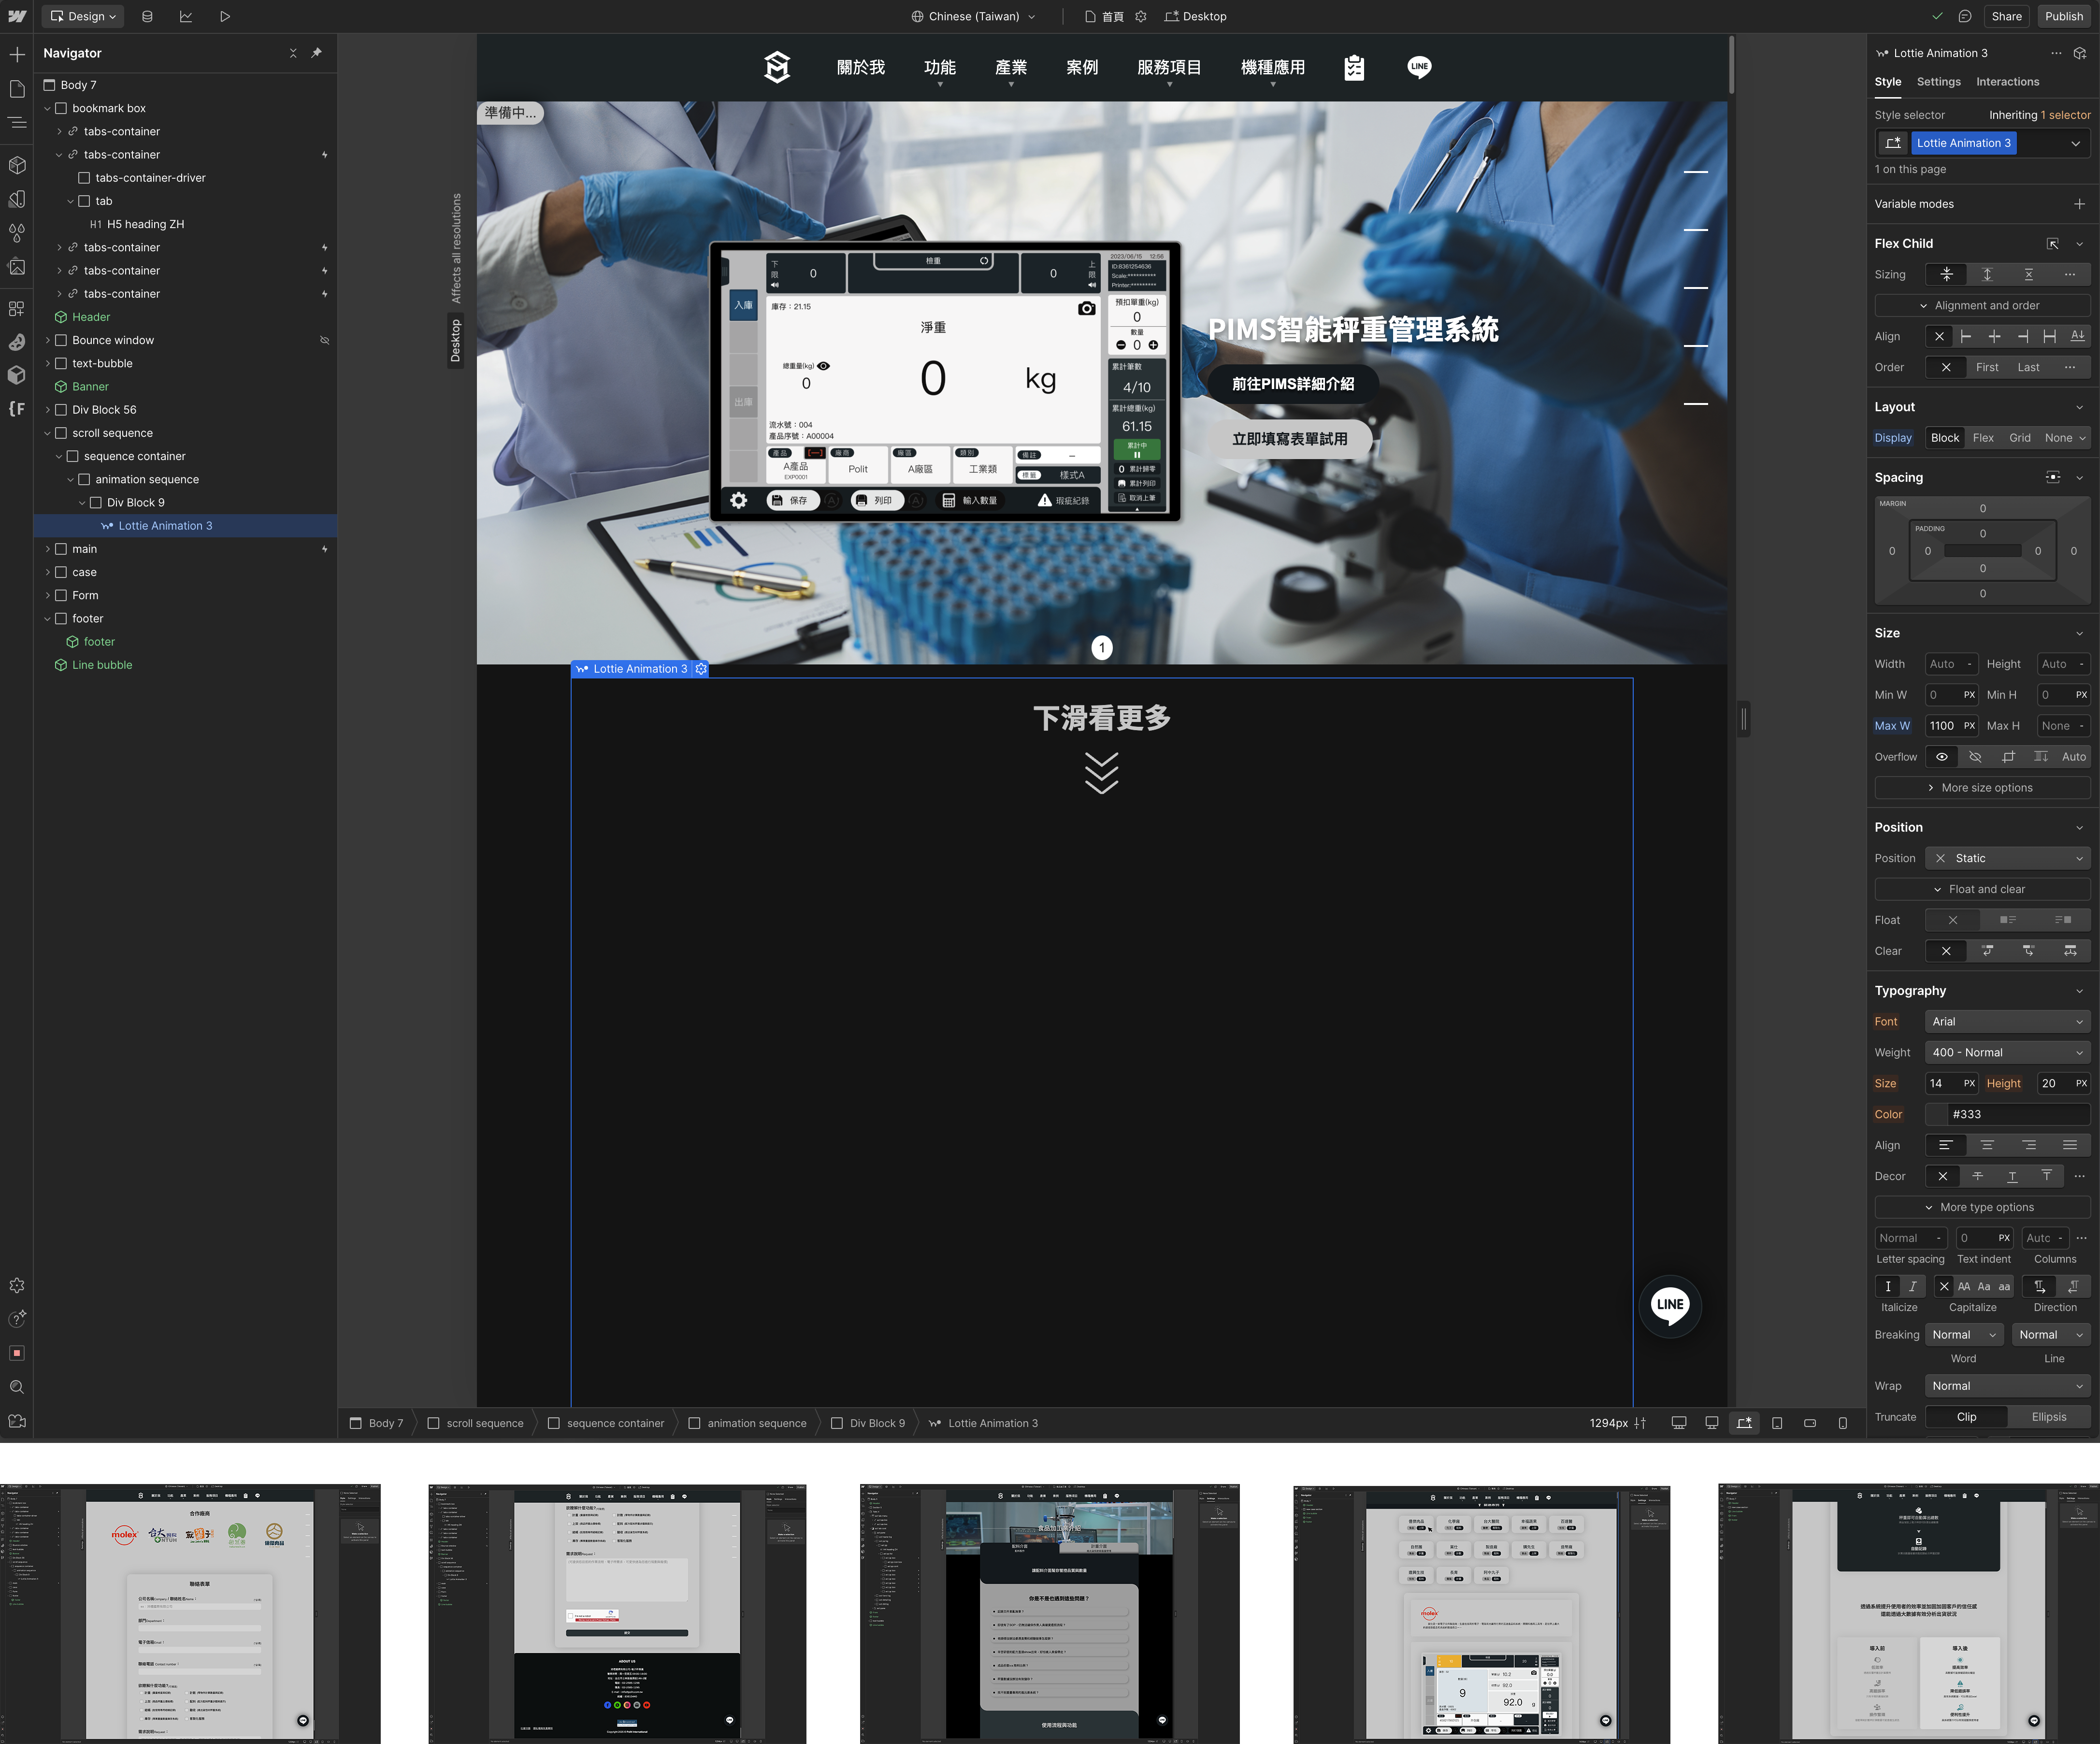Click the create component cube icon in Style panel

click(x=2080, y=53)
